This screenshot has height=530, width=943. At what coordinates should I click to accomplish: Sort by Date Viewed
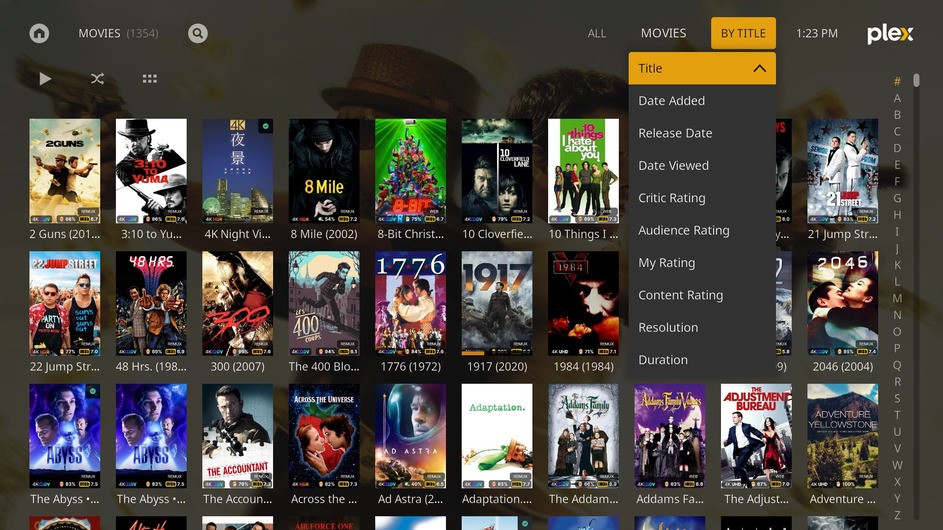click(702, 165)
